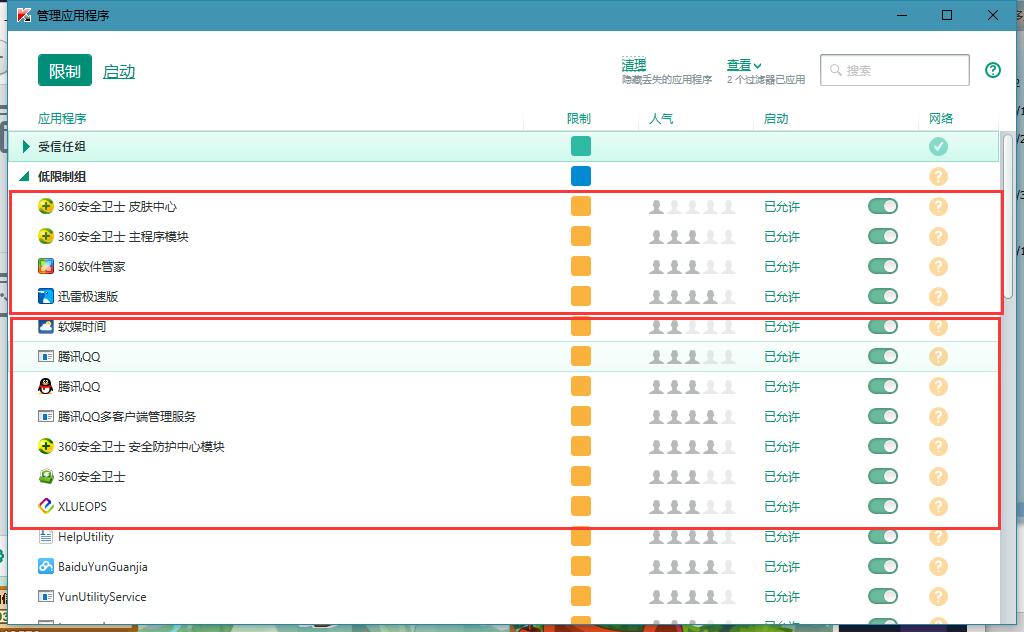Click the teal restriction swatch for 受信任组
This screenshot has height=632, width=1024.
click(581, 146)
